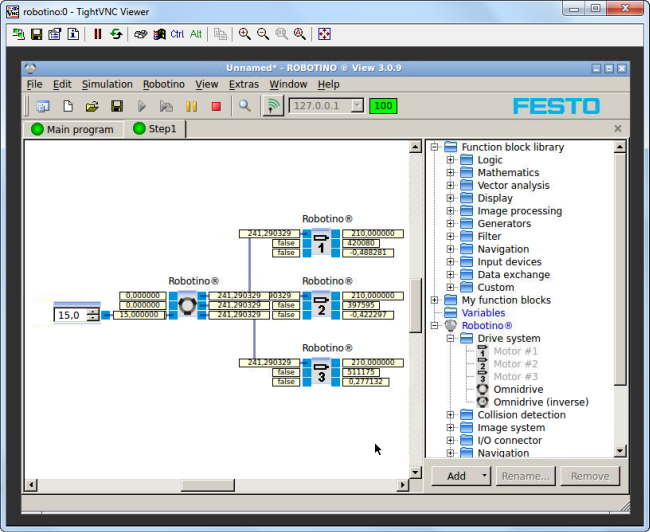The height and width of the screenshot is (532, 650).
Task: Click TightVNC zoom in icon
Action: (x=245, y=34)
